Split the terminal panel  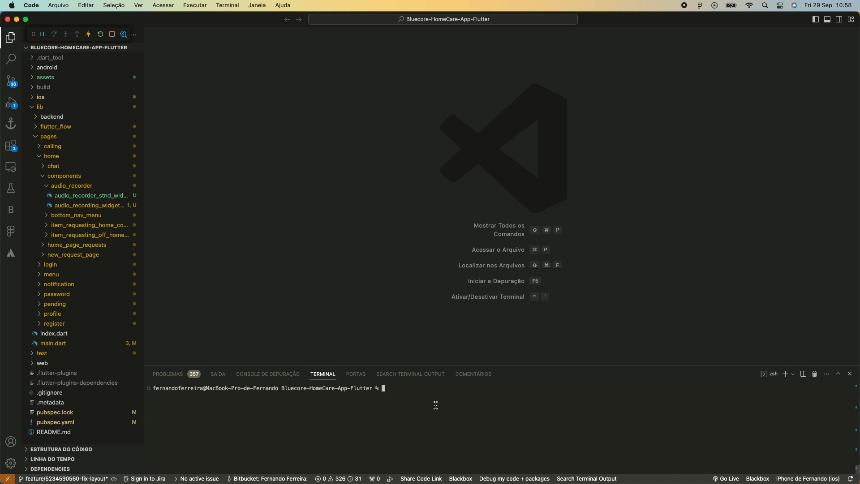click(802, 374)
